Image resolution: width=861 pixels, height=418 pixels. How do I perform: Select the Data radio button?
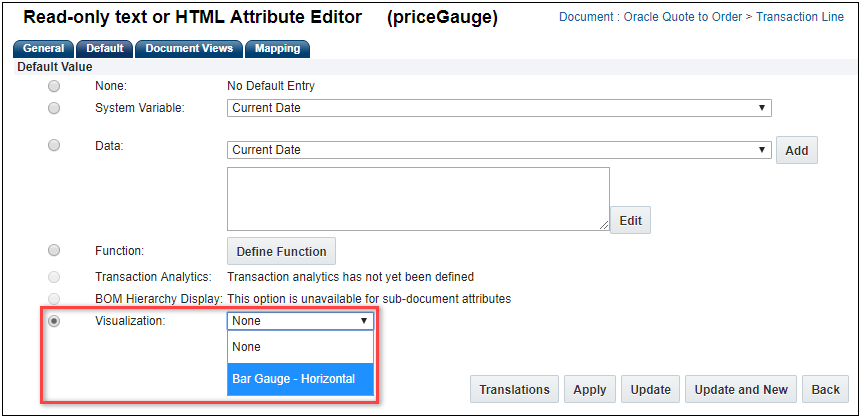click(x=54, y=146)
